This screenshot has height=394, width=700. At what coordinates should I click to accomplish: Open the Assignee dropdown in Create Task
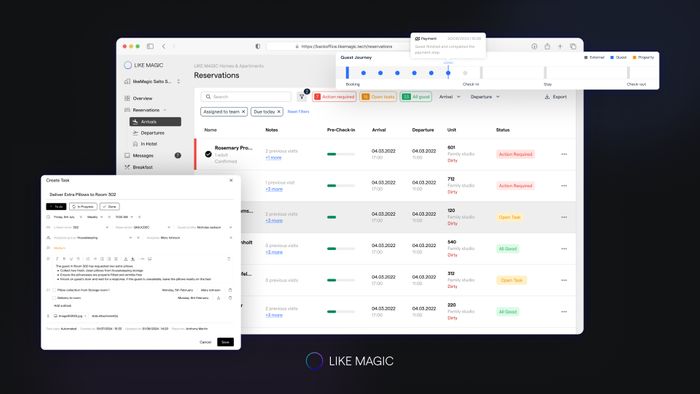[189, 238]
